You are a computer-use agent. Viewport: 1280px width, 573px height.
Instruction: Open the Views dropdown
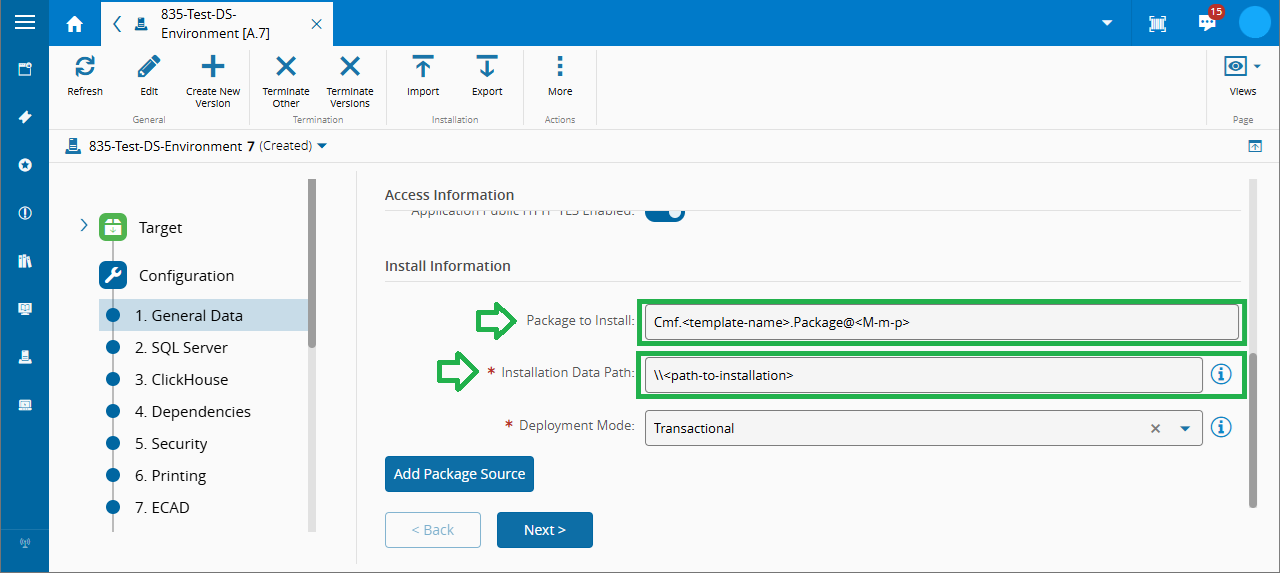pyautogui.click(x=1242, y=67)
